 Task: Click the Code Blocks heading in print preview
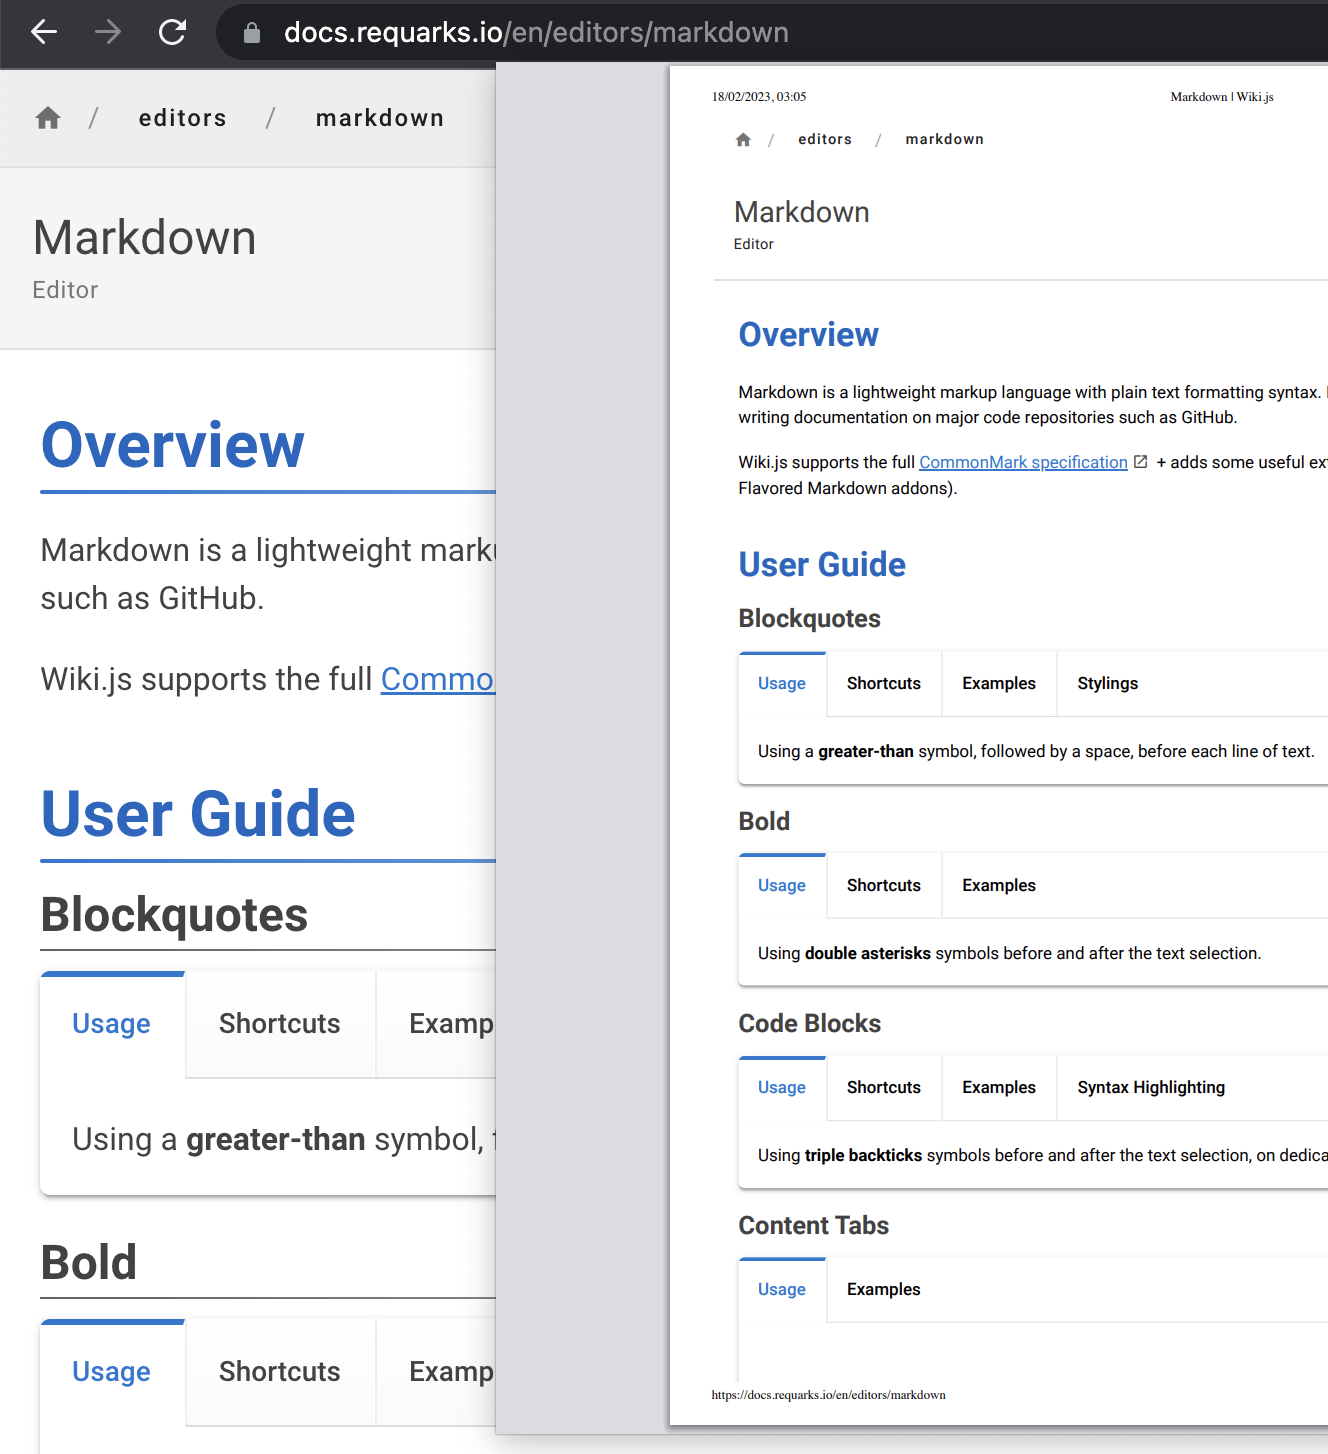810,1024
